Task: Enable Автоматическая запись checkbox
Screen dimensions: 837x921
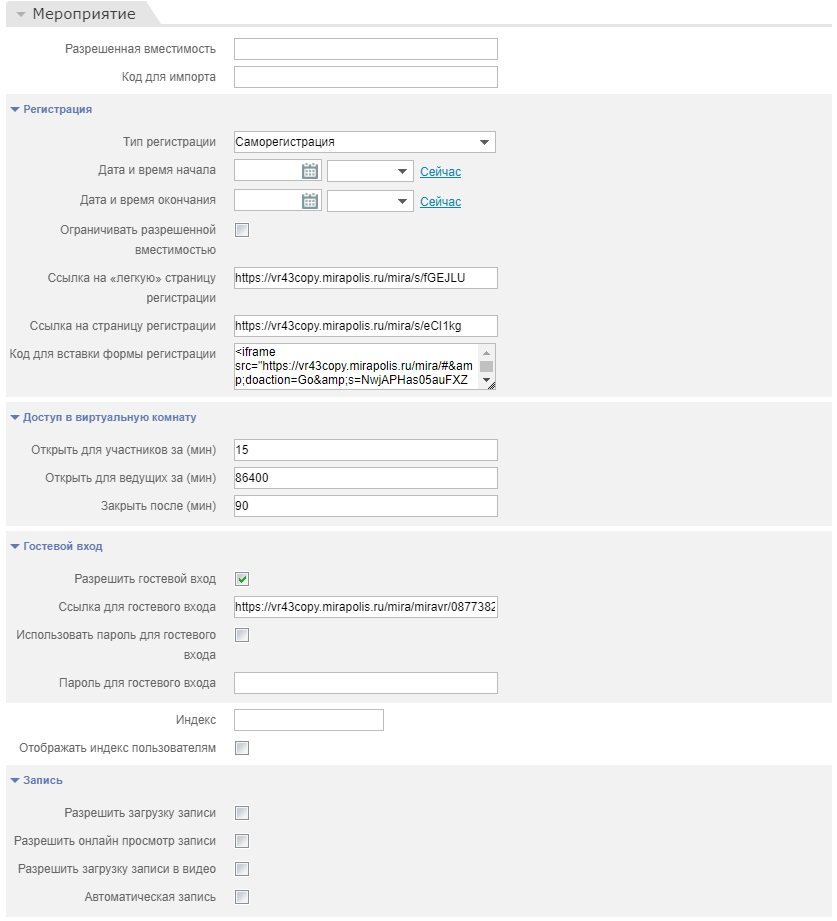Action: (242, 897)
